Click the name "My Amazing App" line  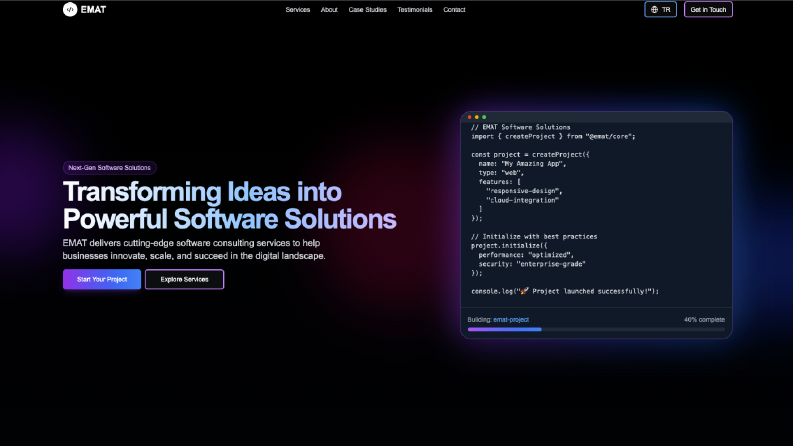[x=522, y=163]
